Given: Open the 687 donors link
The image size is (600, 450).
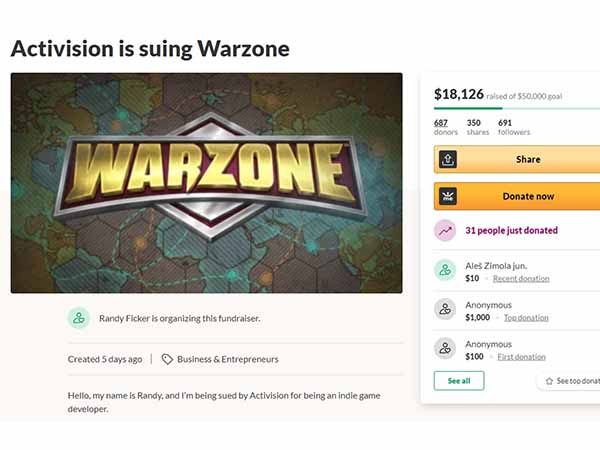Looking at the screenshot, I should tap(440, 127).
